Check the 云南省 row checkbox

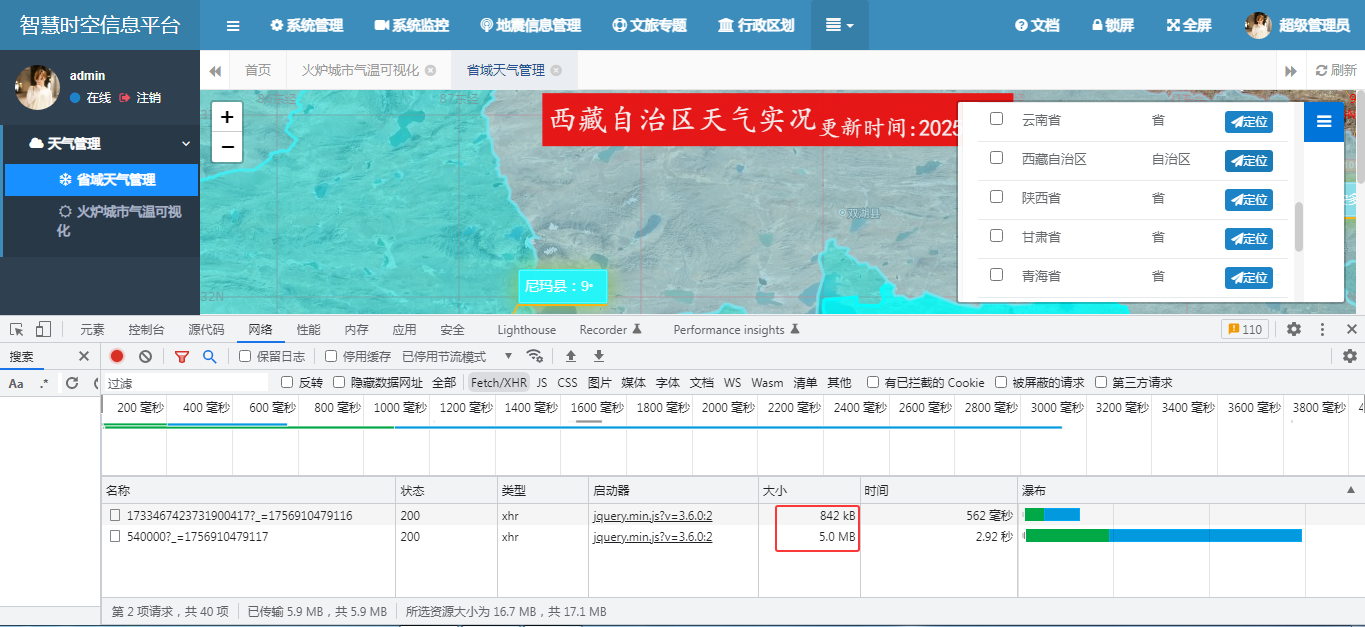click(996, 119)
